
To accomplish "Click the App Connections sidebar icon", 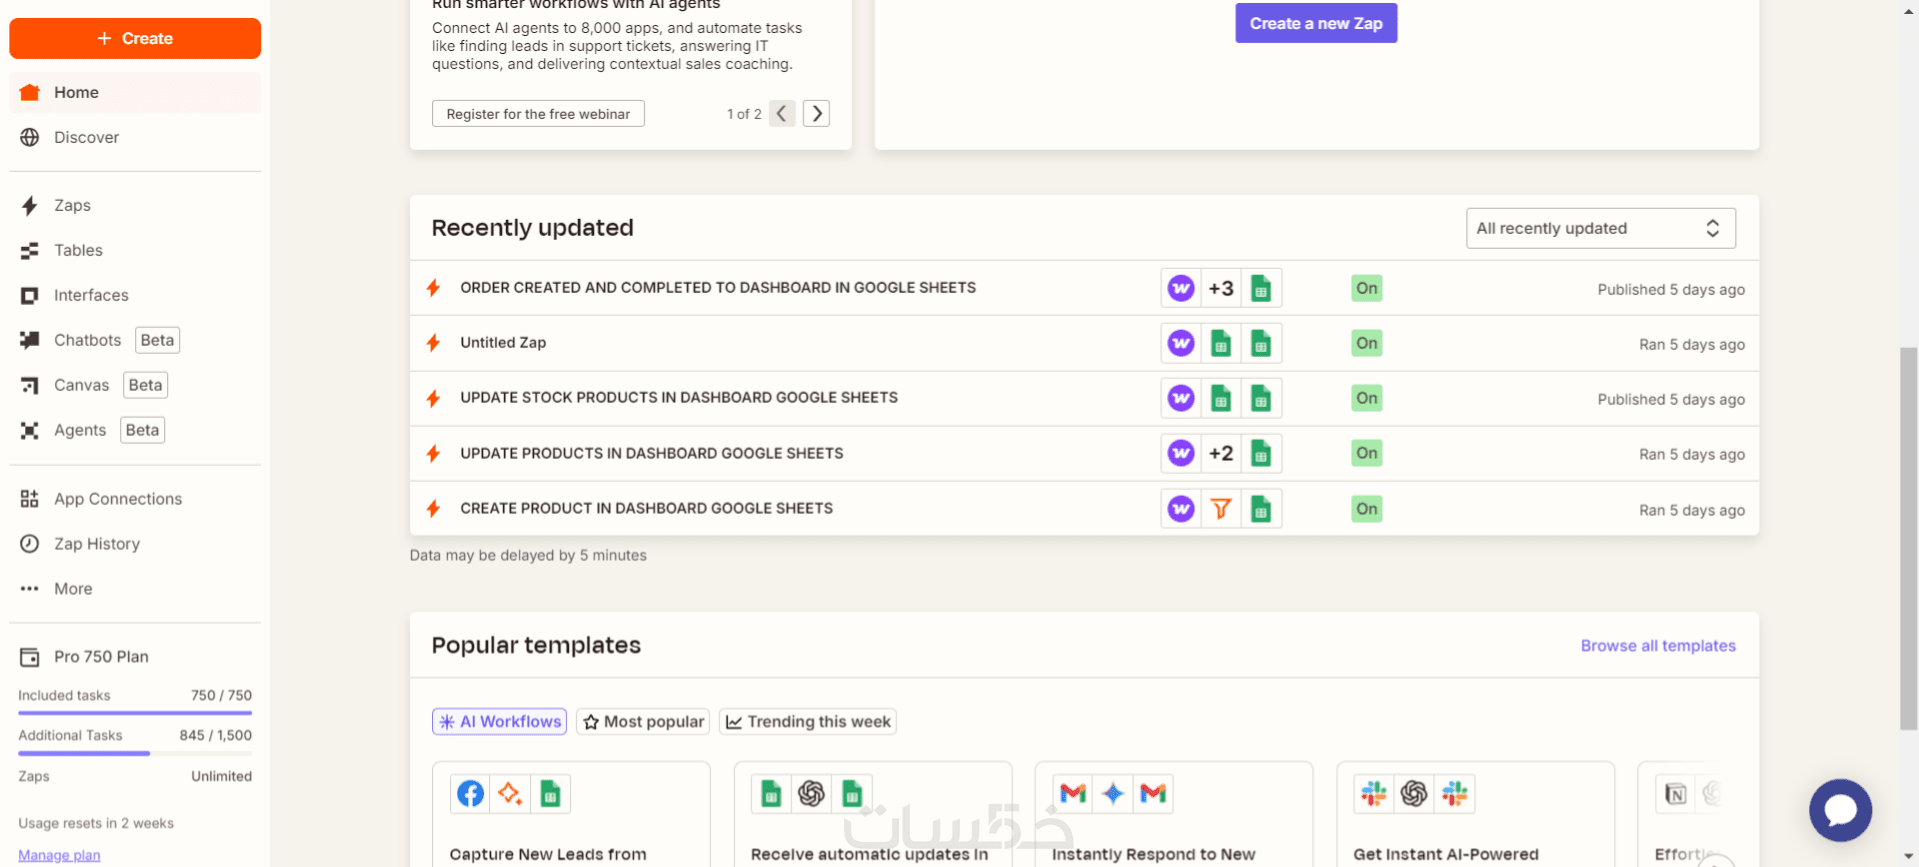I will (x=30, y=499).
